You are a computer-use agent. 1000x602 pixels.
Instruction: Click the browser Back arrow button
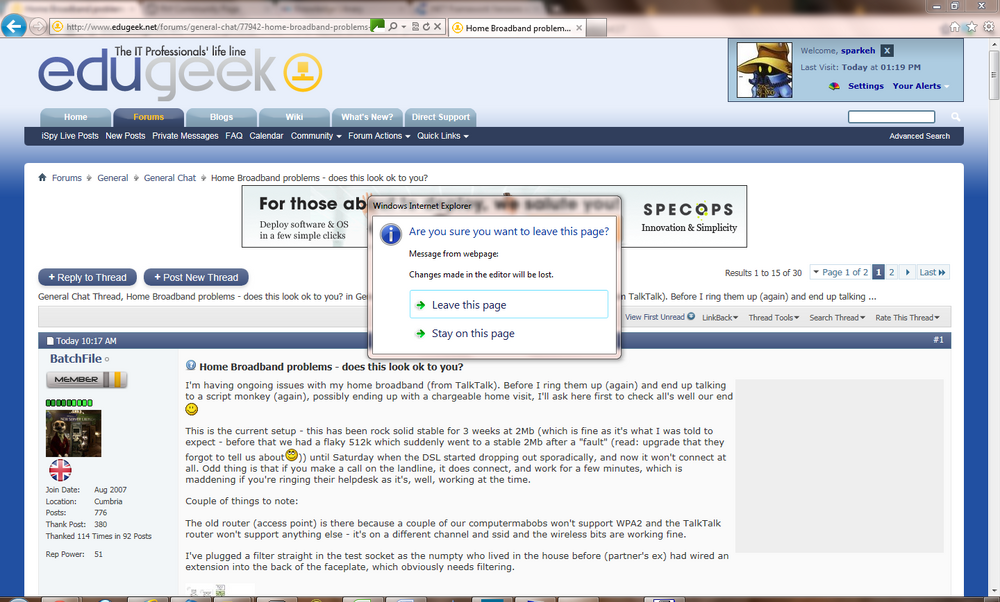(13, 26)
